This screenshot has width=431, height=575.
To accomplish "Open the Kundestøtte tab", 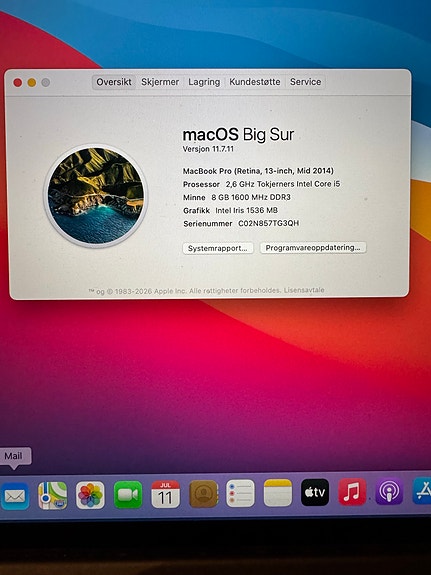I will click(255, 82).
